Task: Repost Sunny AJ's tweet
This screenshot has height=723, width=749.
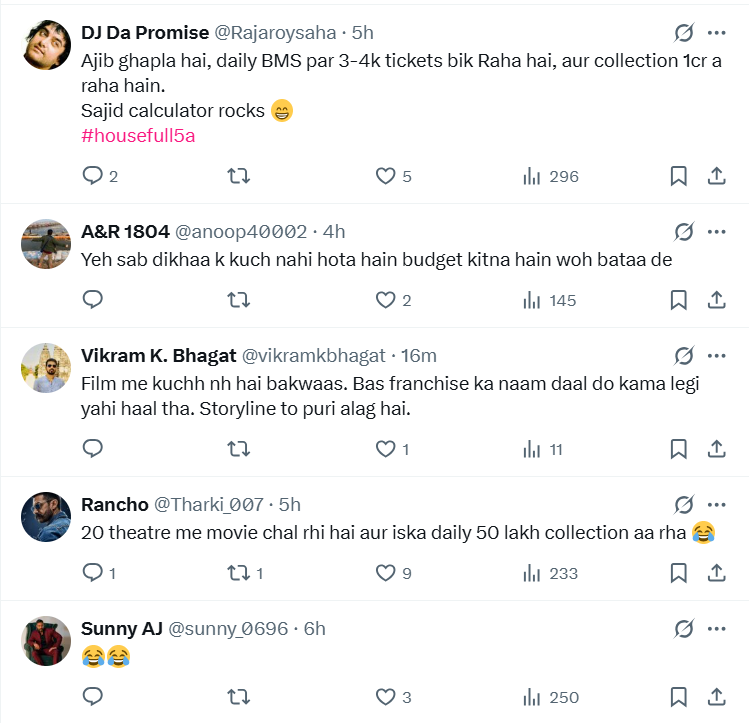Action: [239, 696]
